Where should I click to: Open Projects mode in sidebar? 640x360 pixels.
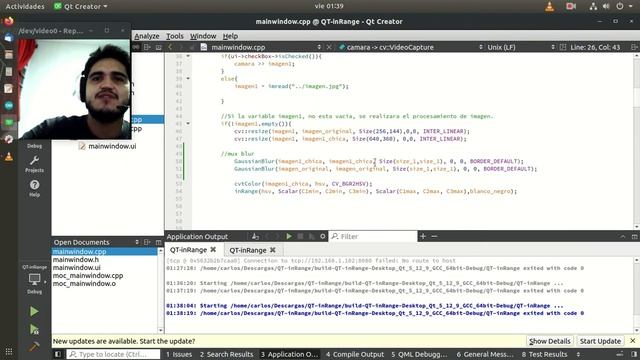(34, 164)
